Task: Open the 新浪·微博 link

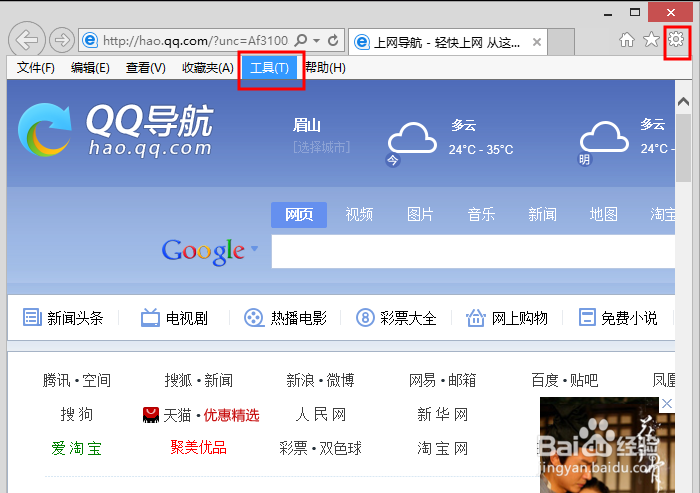Action: click(x=321, y=380)
